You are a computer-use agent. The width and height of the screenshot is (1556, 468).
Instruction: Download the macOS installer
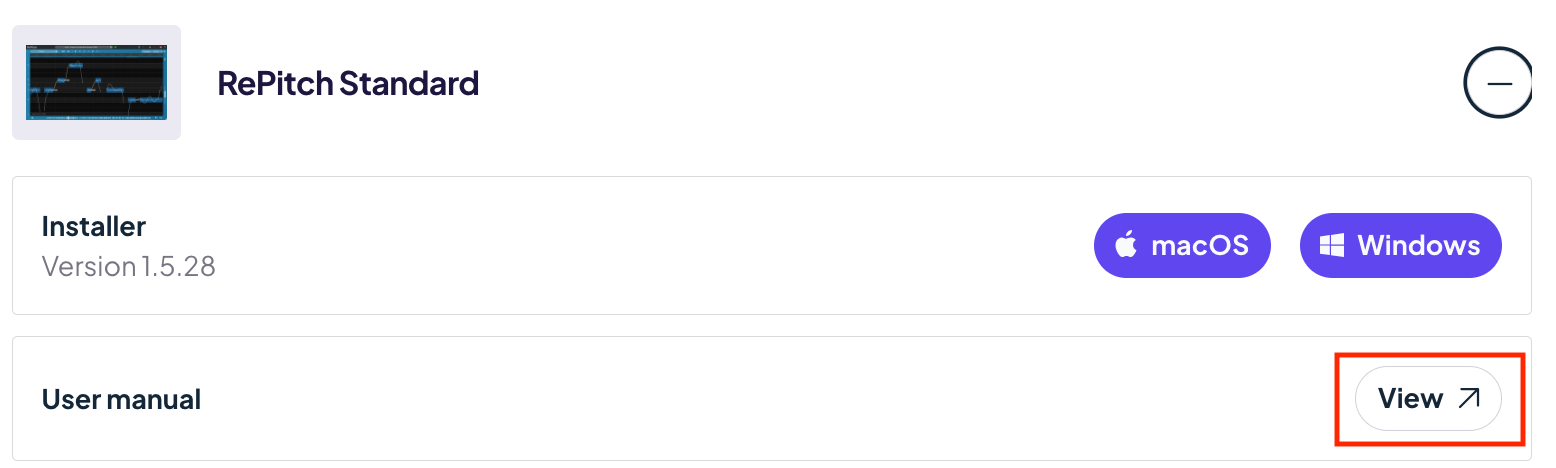click(x=1182, y=245)
